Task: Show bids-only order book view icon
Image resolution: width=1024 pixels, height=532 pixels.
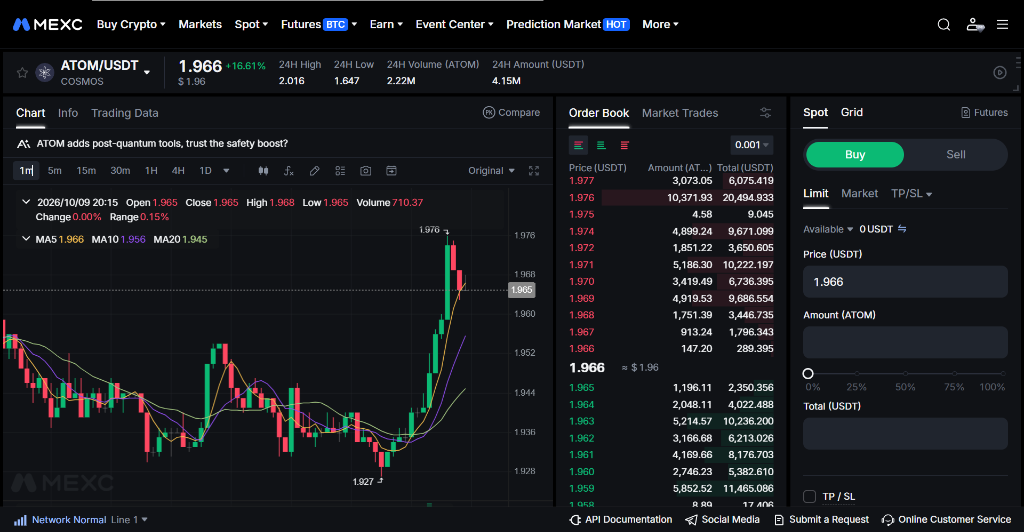Action: (x=601, y=145)
